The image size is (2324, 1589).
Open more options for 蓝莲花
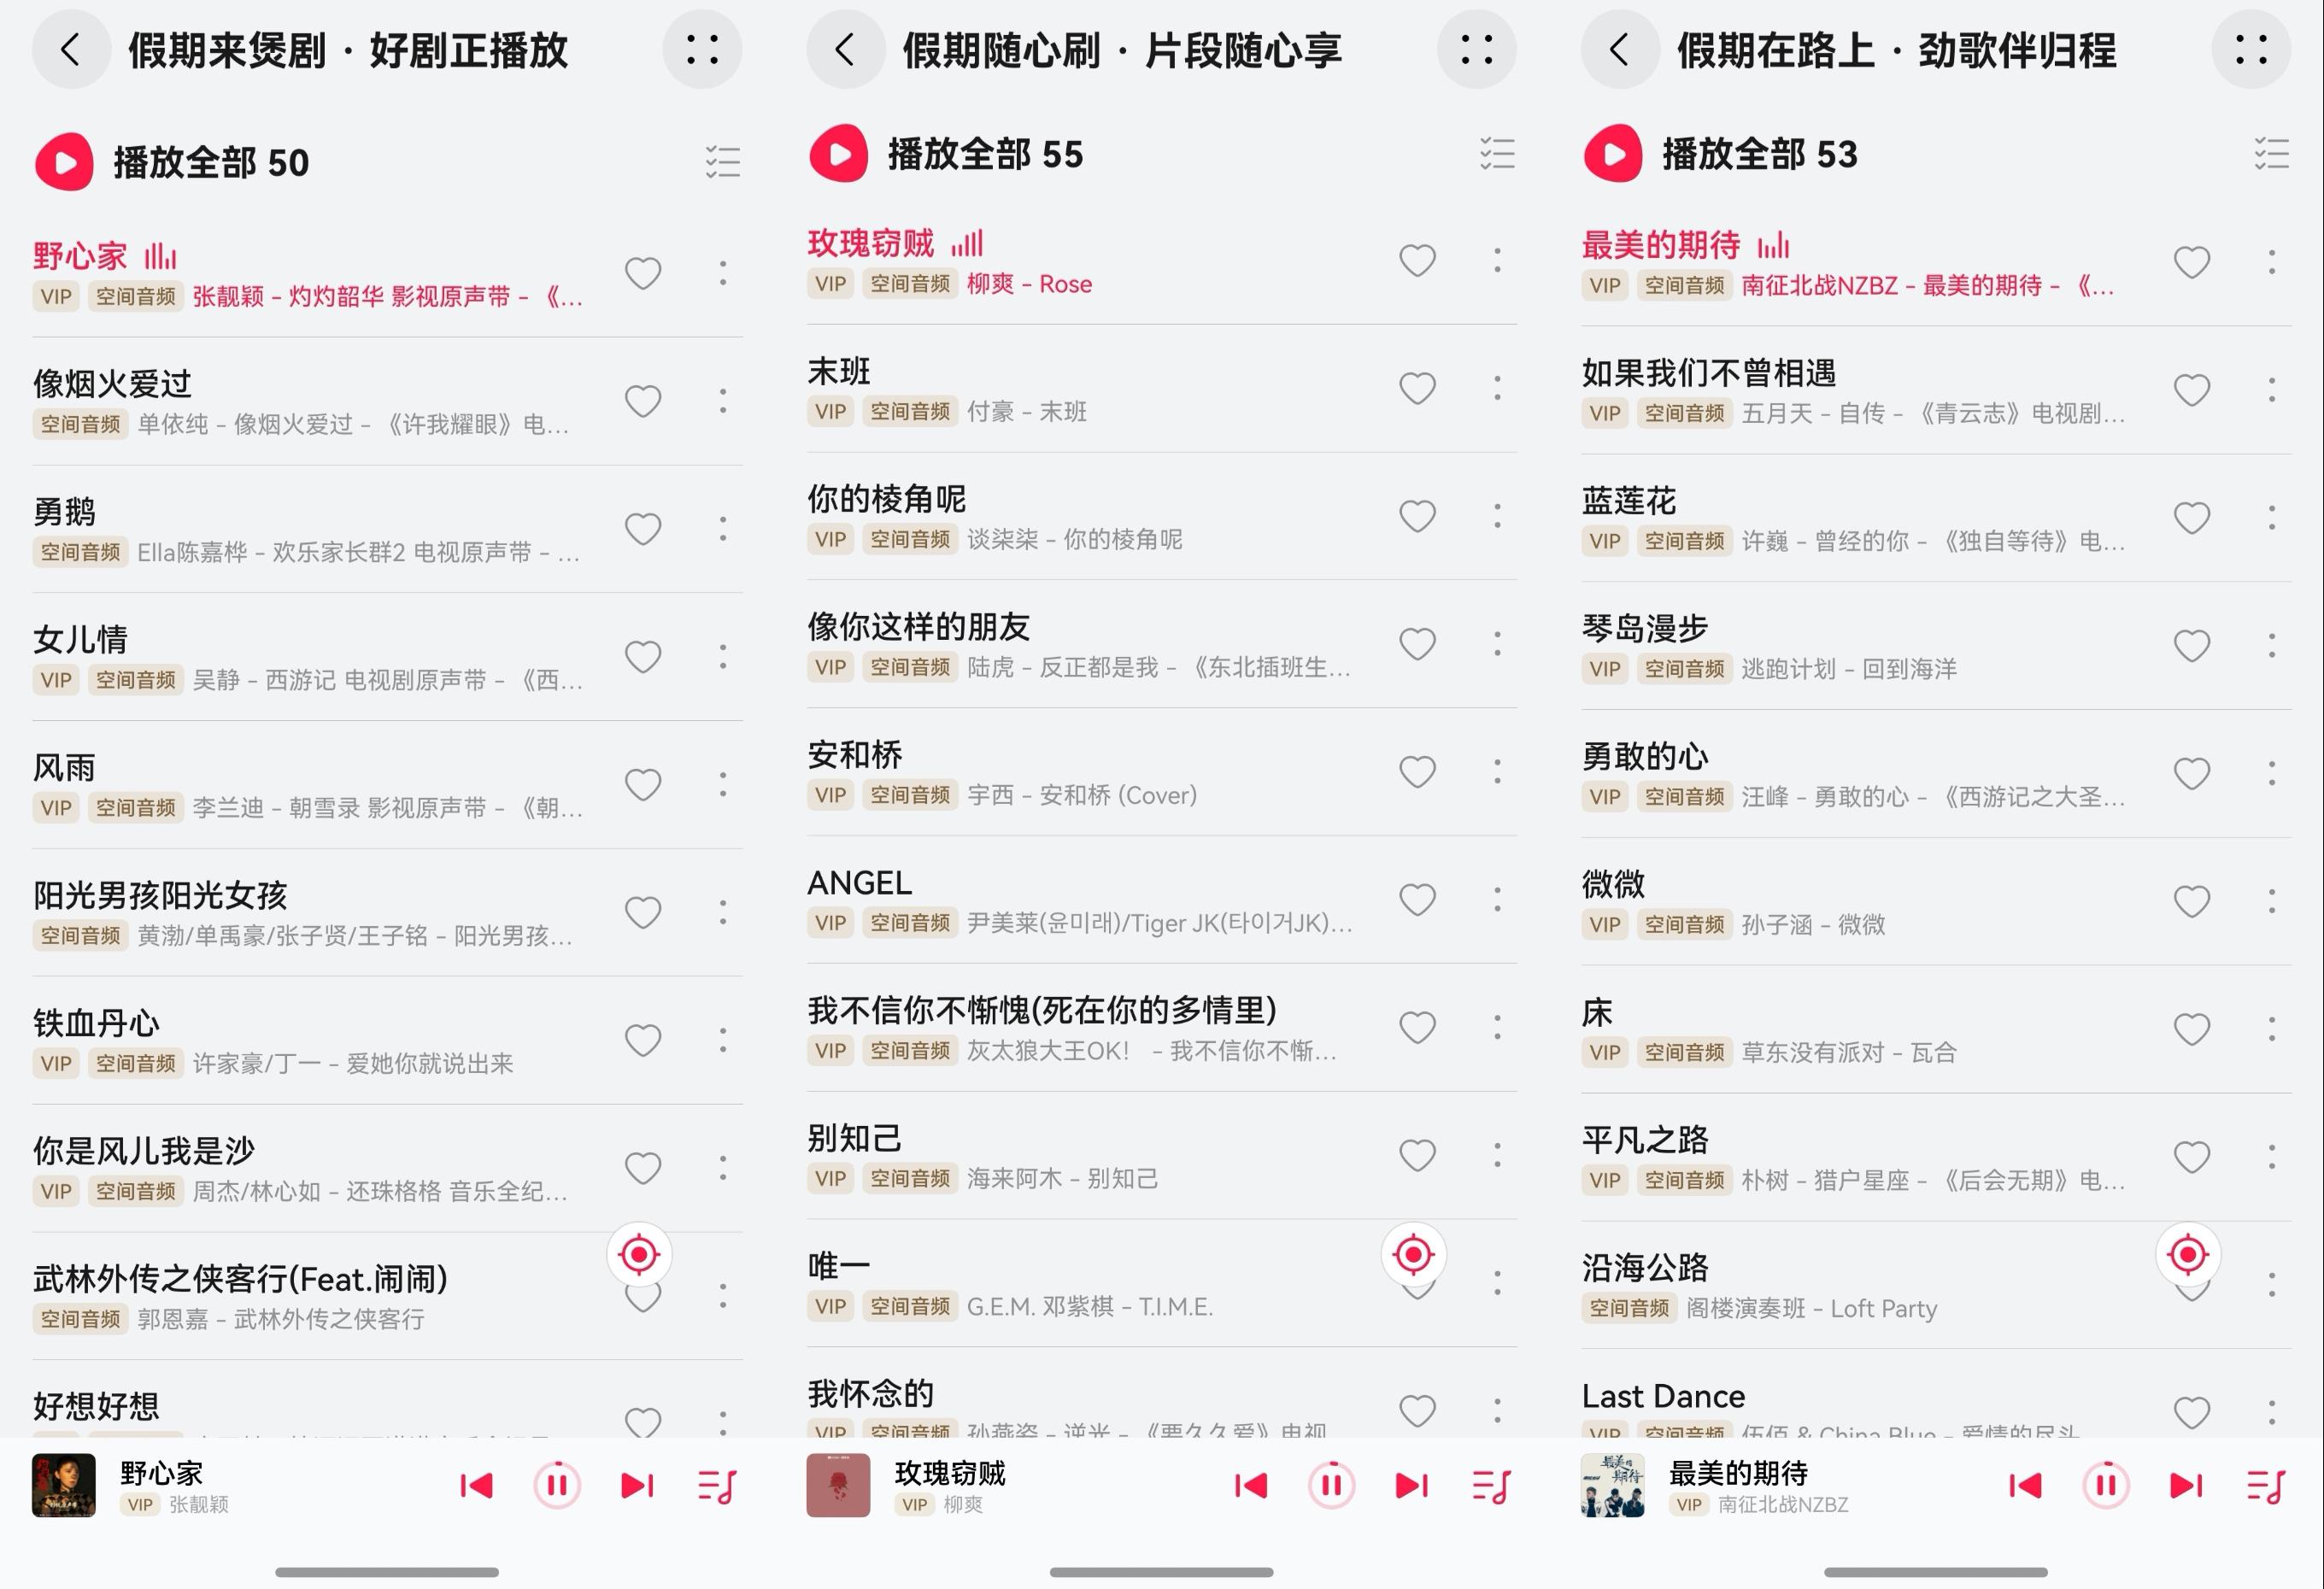[x=2271, y=517]
